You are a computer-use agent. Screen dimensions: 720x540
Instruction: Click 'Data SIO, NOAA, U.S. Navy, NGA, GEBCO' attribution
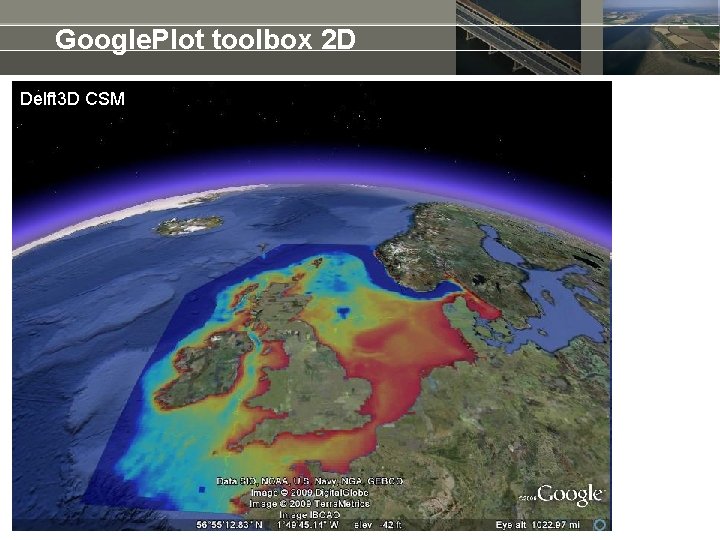point(309,481)
